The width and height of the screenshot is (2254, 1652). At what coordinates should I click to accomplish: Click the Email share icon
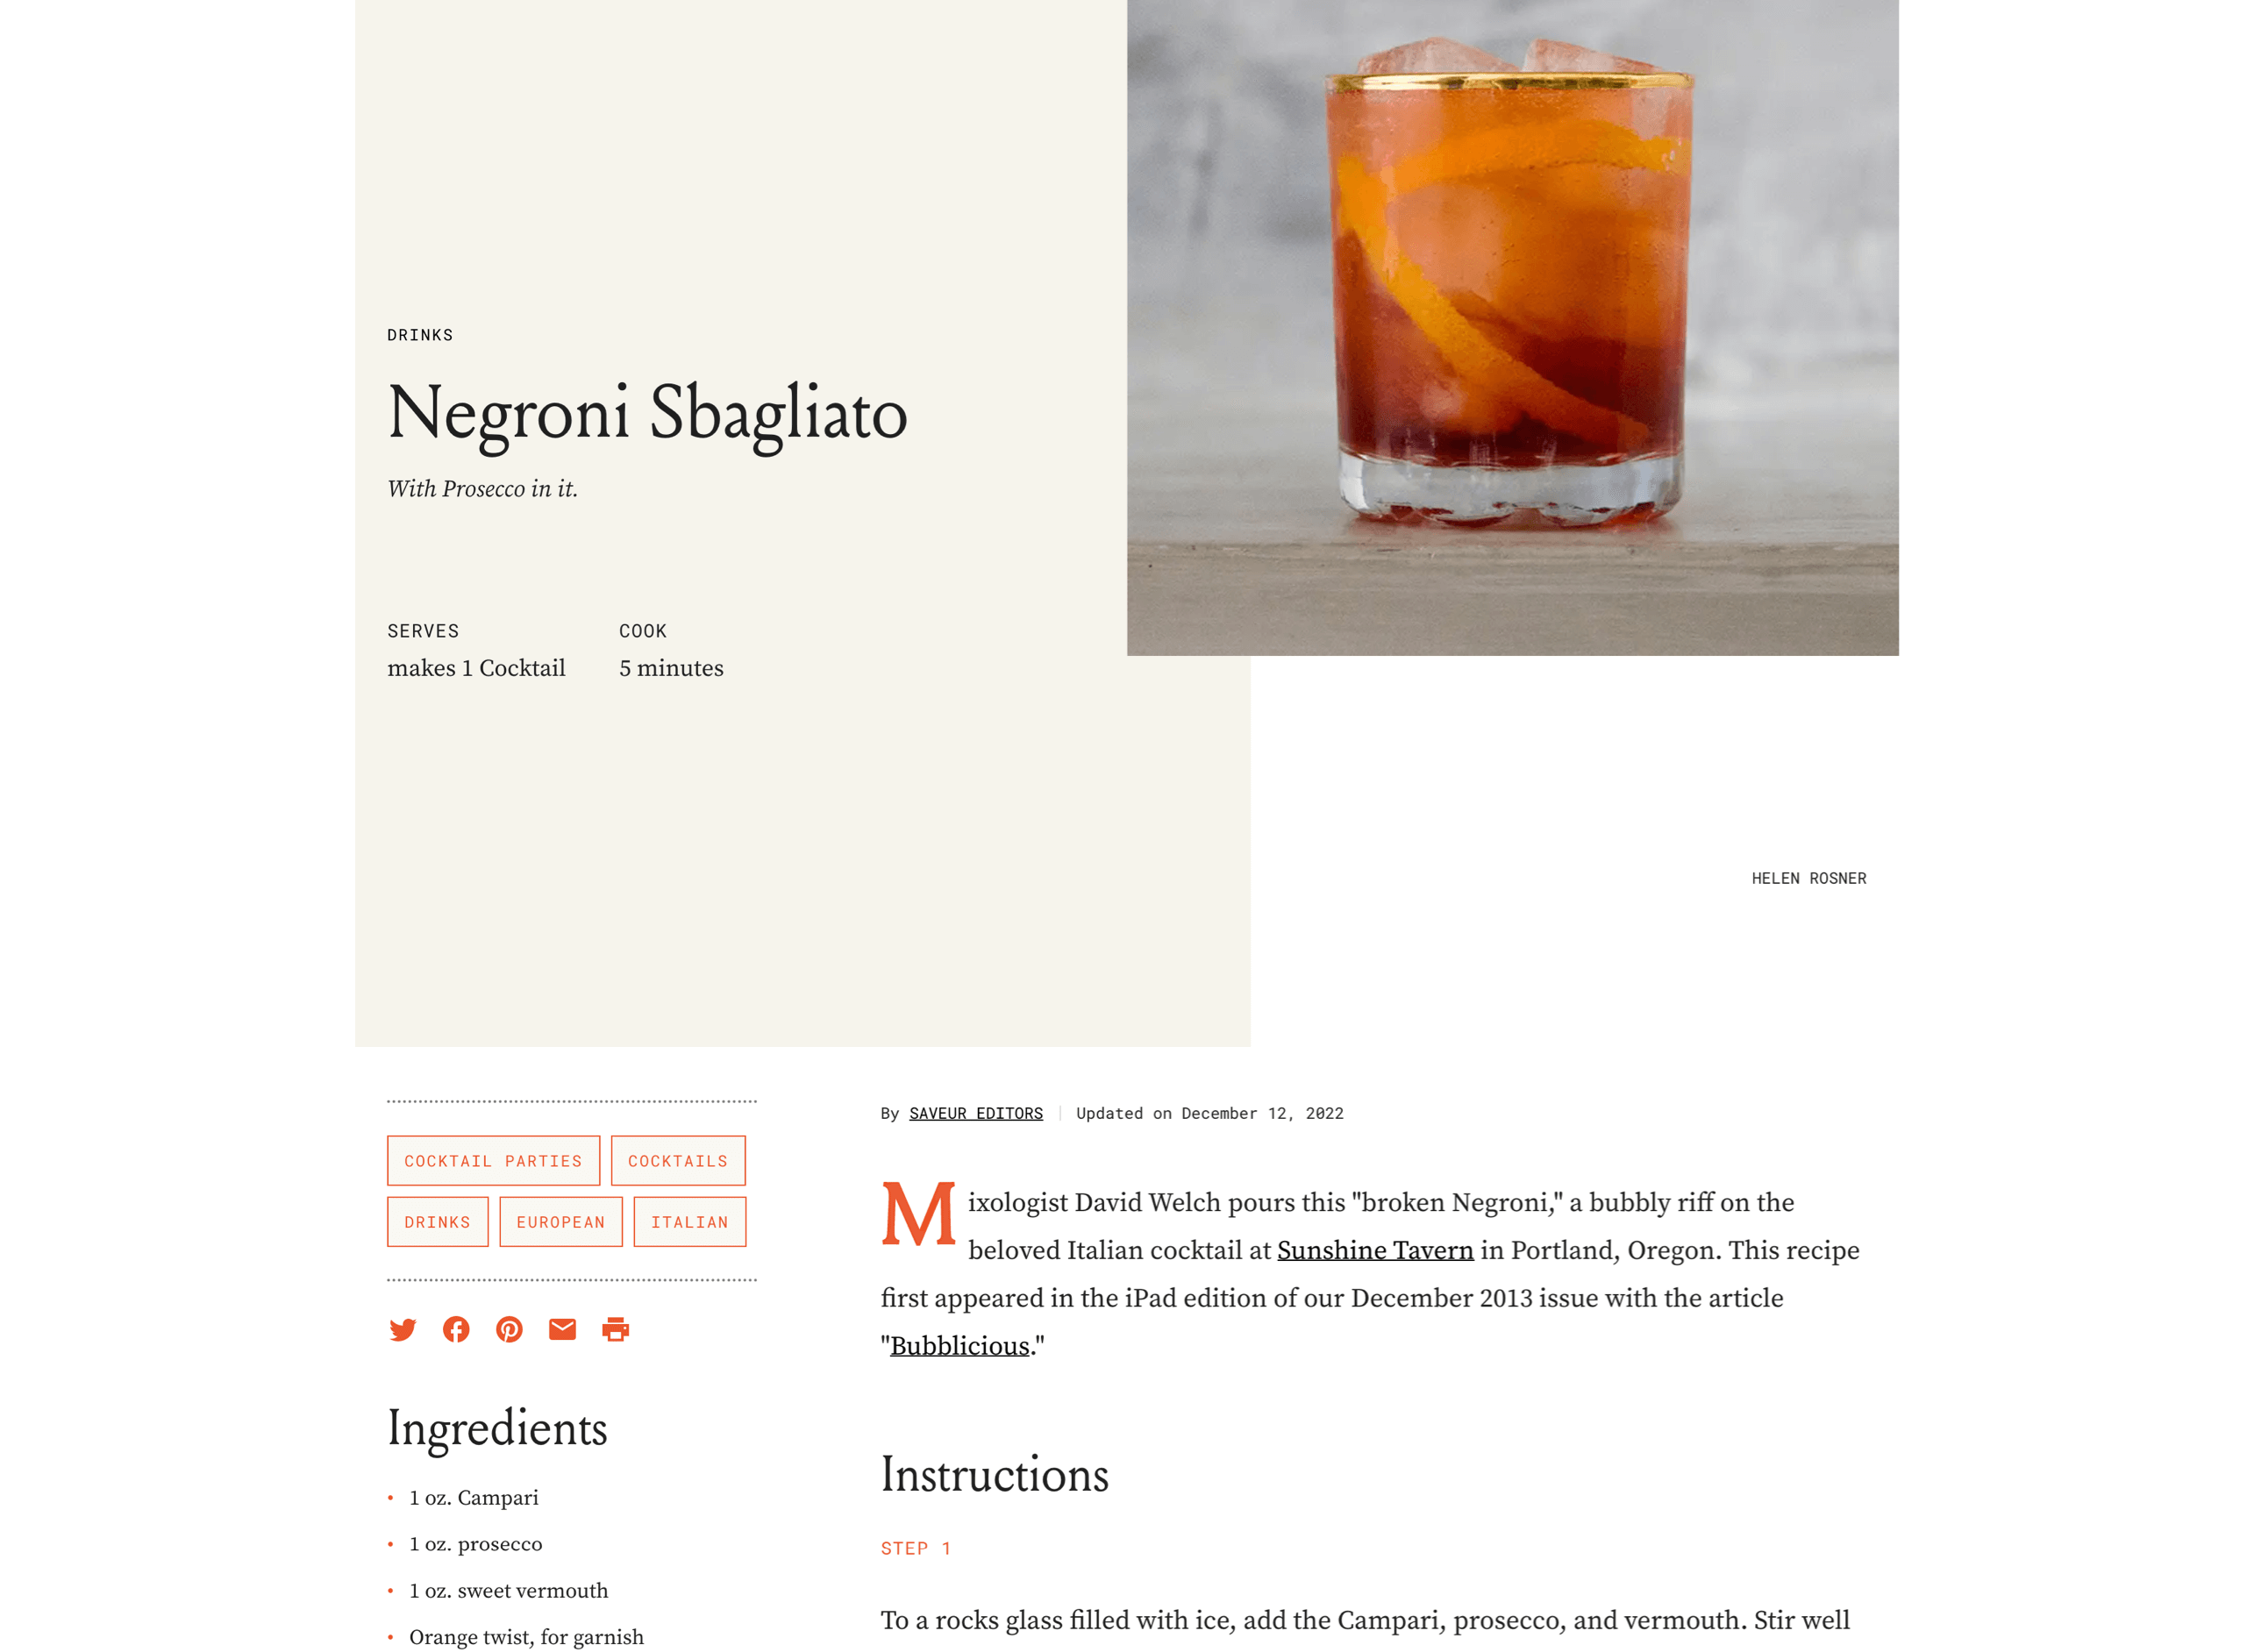coord(560,1328)
